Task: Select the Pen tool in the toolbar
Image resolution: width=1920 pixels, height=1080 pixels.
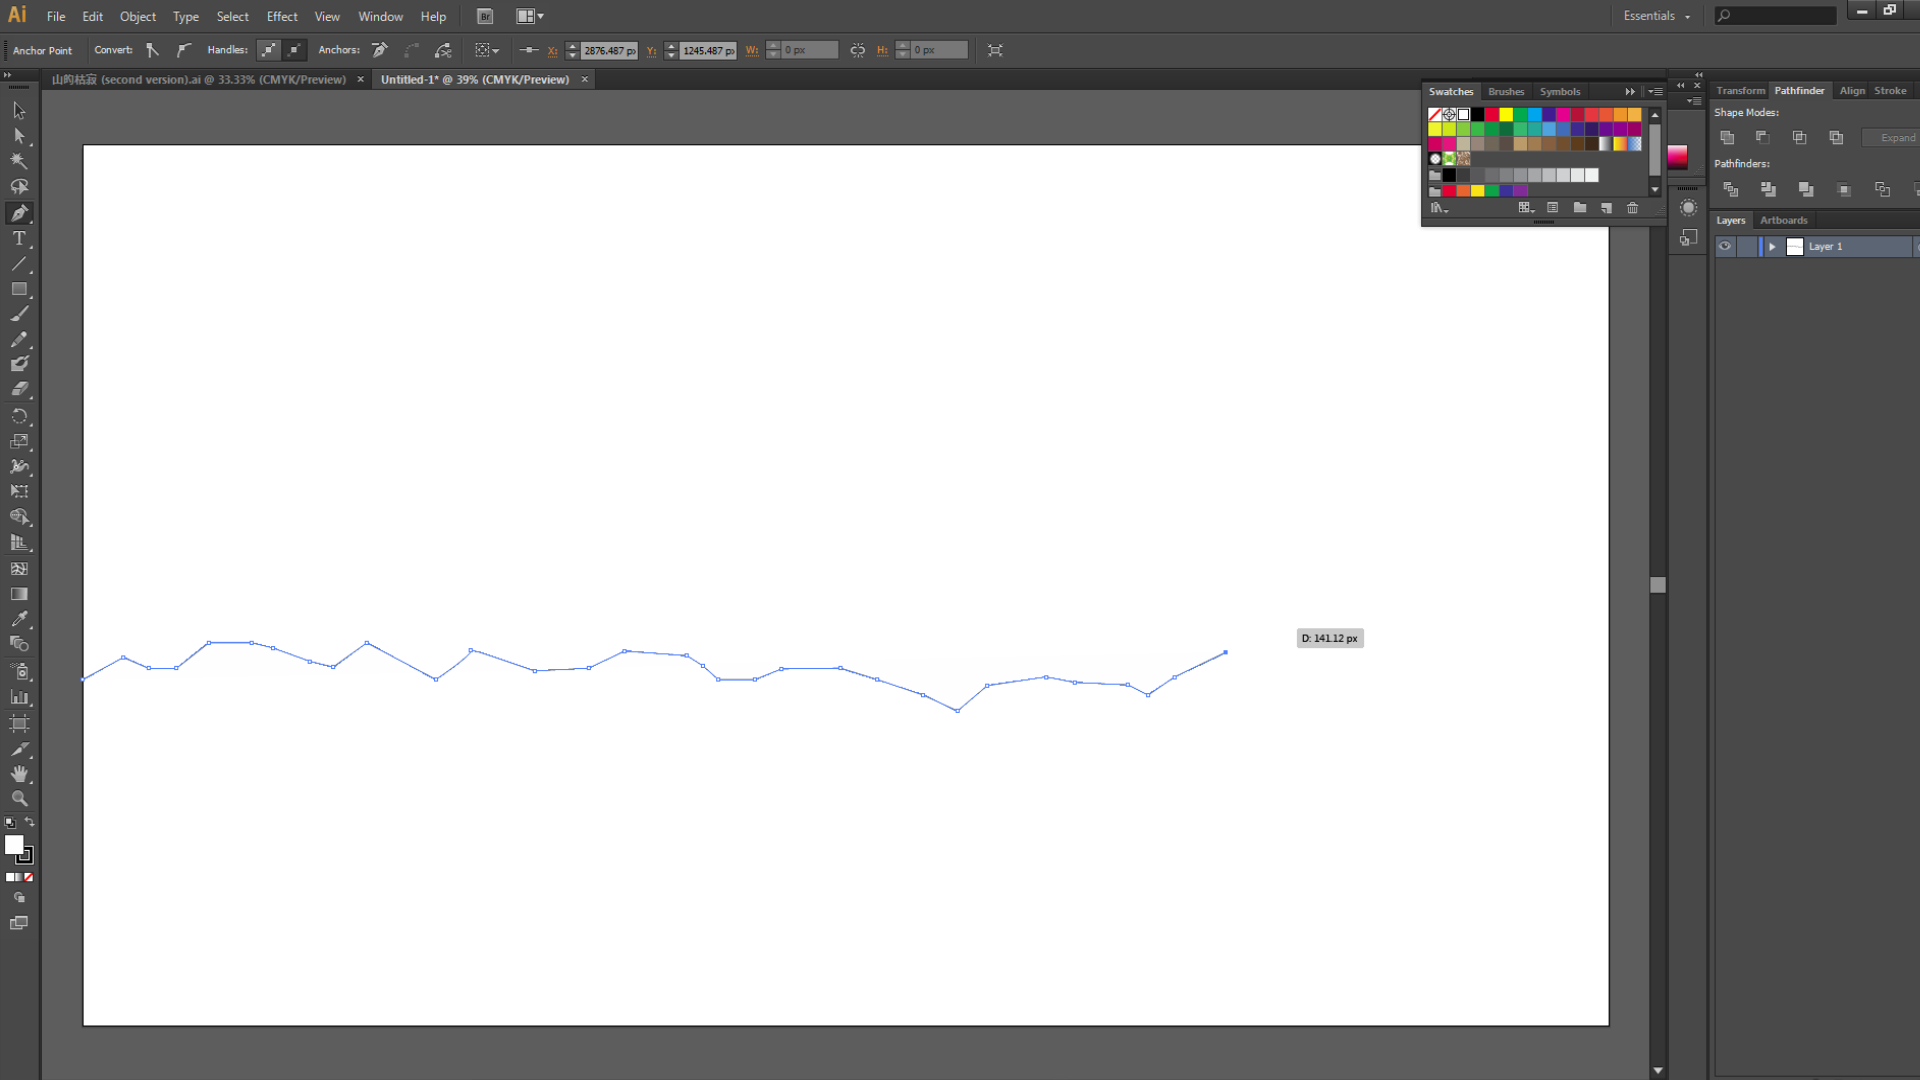Action: [20, 213]
